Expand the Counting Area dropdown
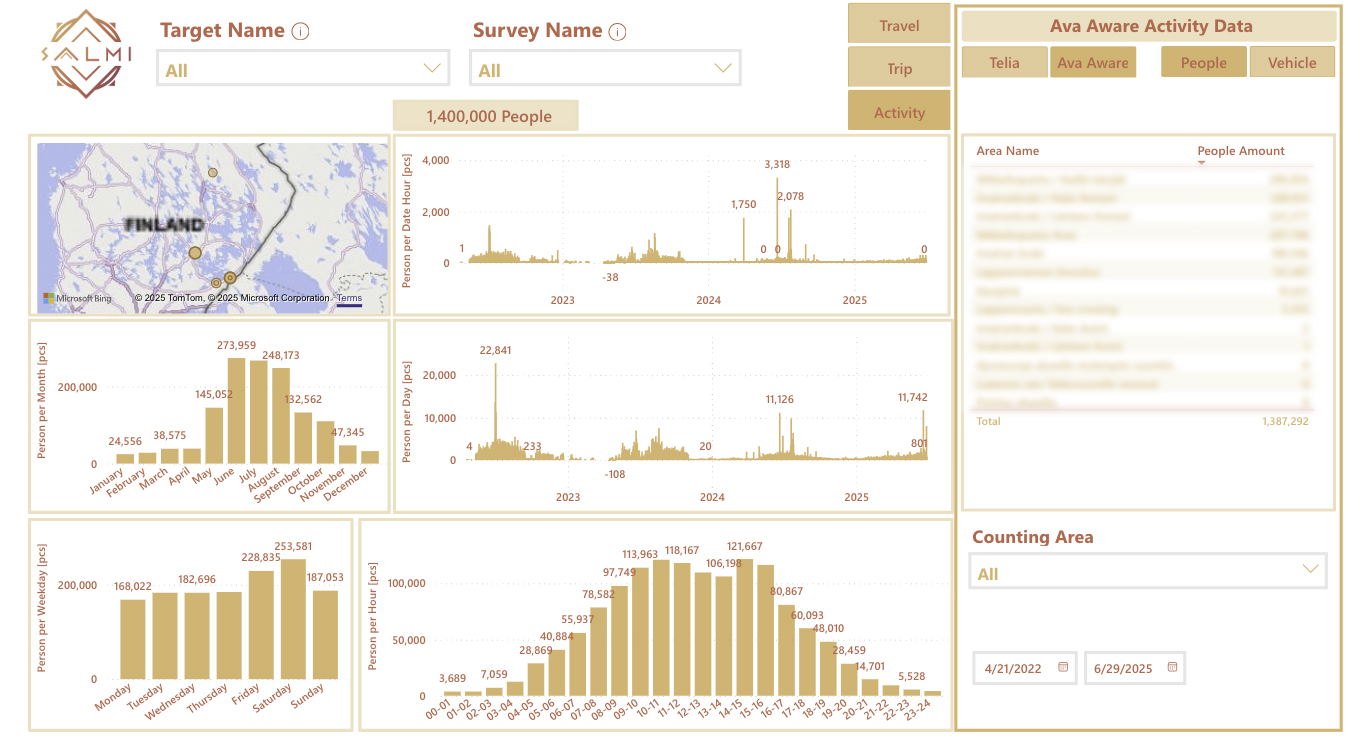The image size is (1371, 739). [x=1310, y=570]
